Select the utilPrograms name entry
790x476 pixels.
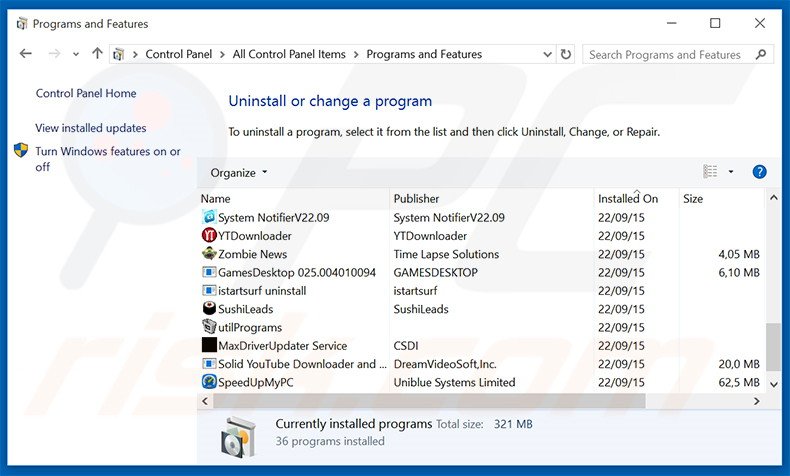click(x=250, y=327)
